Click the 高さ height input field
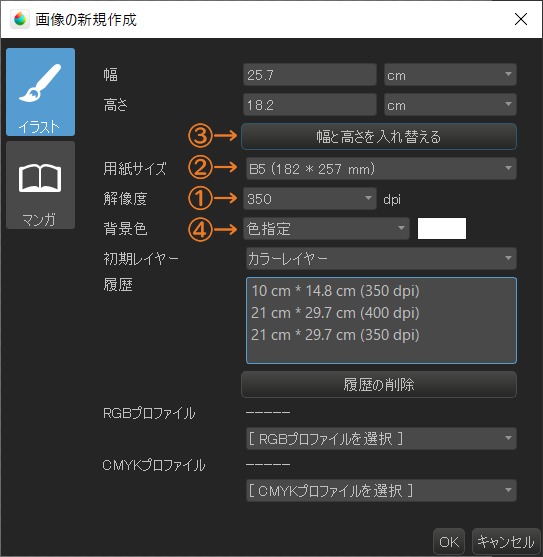This screenshot has width=543, height=557. [x=310, y=105]
